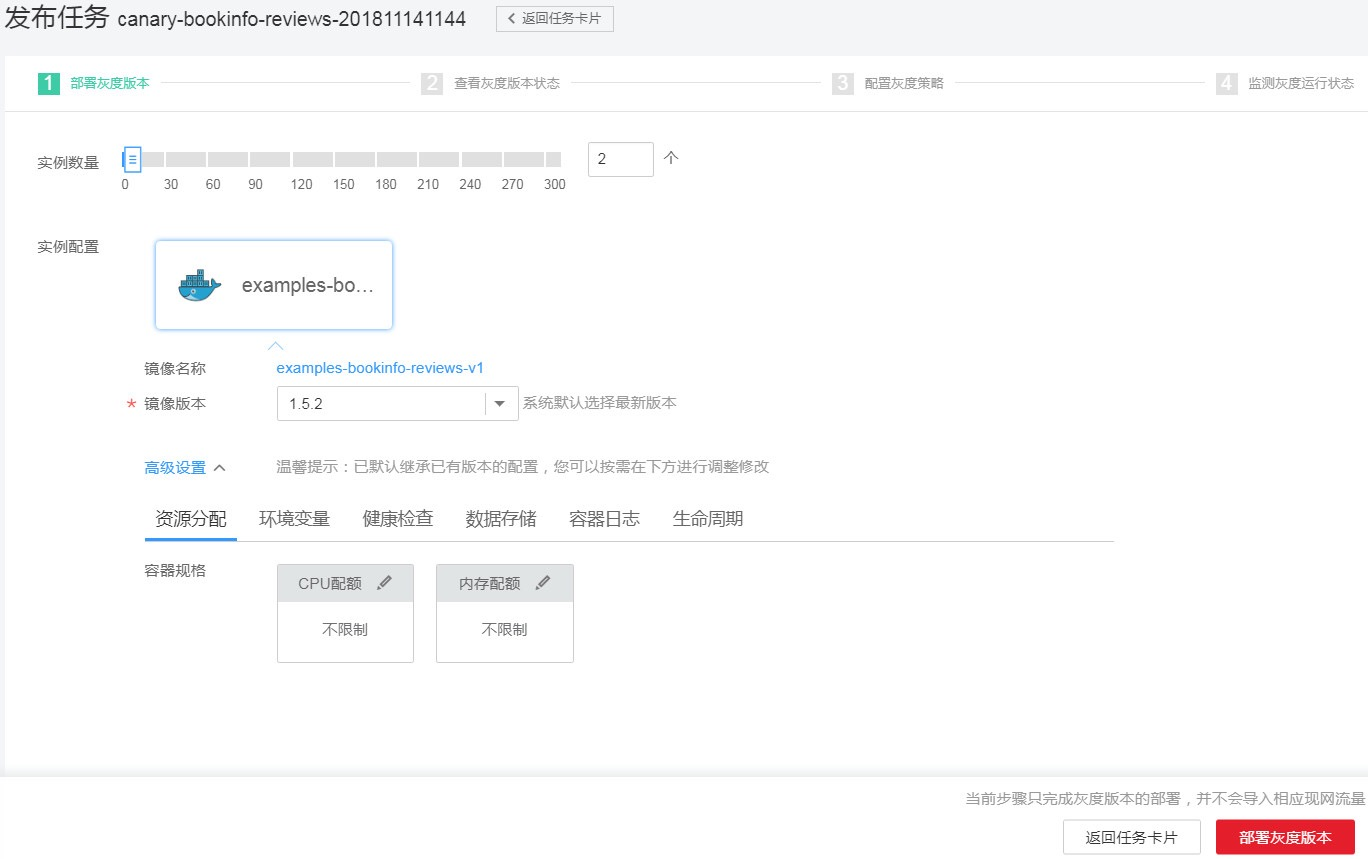Click the 系统默认选择最新版本 hint text
This screenshot has height=859, width=1368.
[x=599, y=403]
